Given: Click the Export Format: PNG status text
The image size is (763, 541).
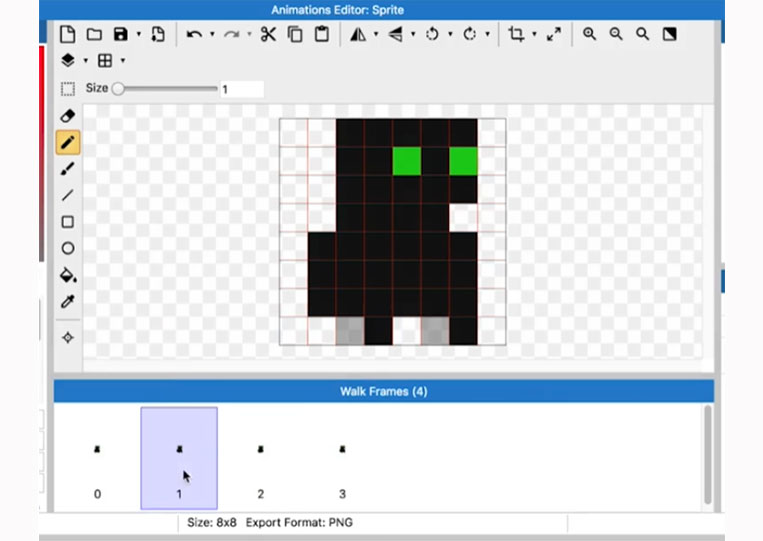Looking at the screenshot, I should 299,523.
